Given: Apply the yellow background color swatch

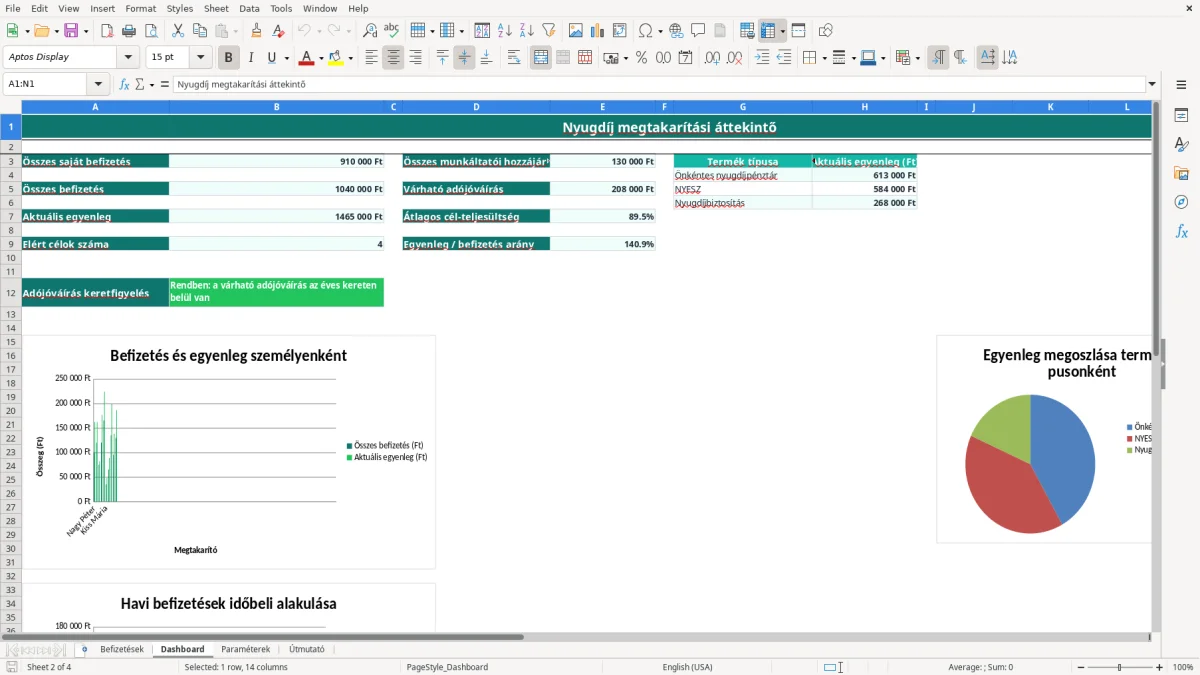Looking at the screenshot, I should 335,58.
